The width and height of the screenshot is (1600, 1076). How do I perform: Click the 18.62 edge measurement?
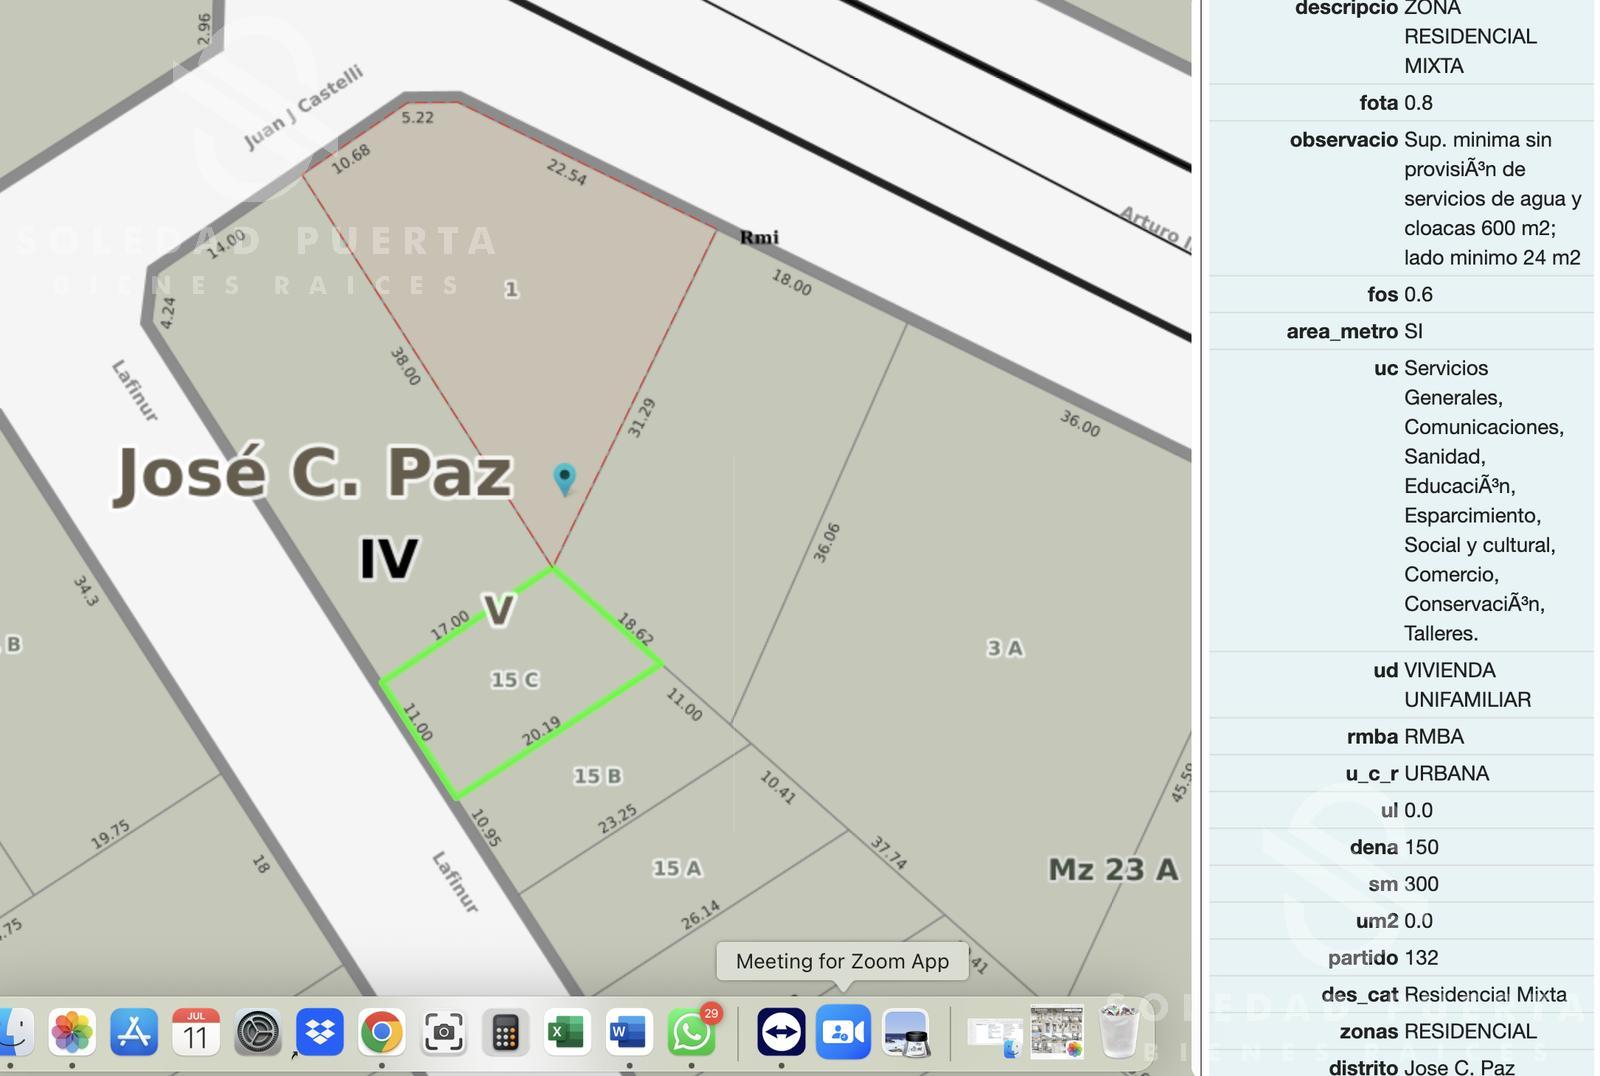[635, 629]
